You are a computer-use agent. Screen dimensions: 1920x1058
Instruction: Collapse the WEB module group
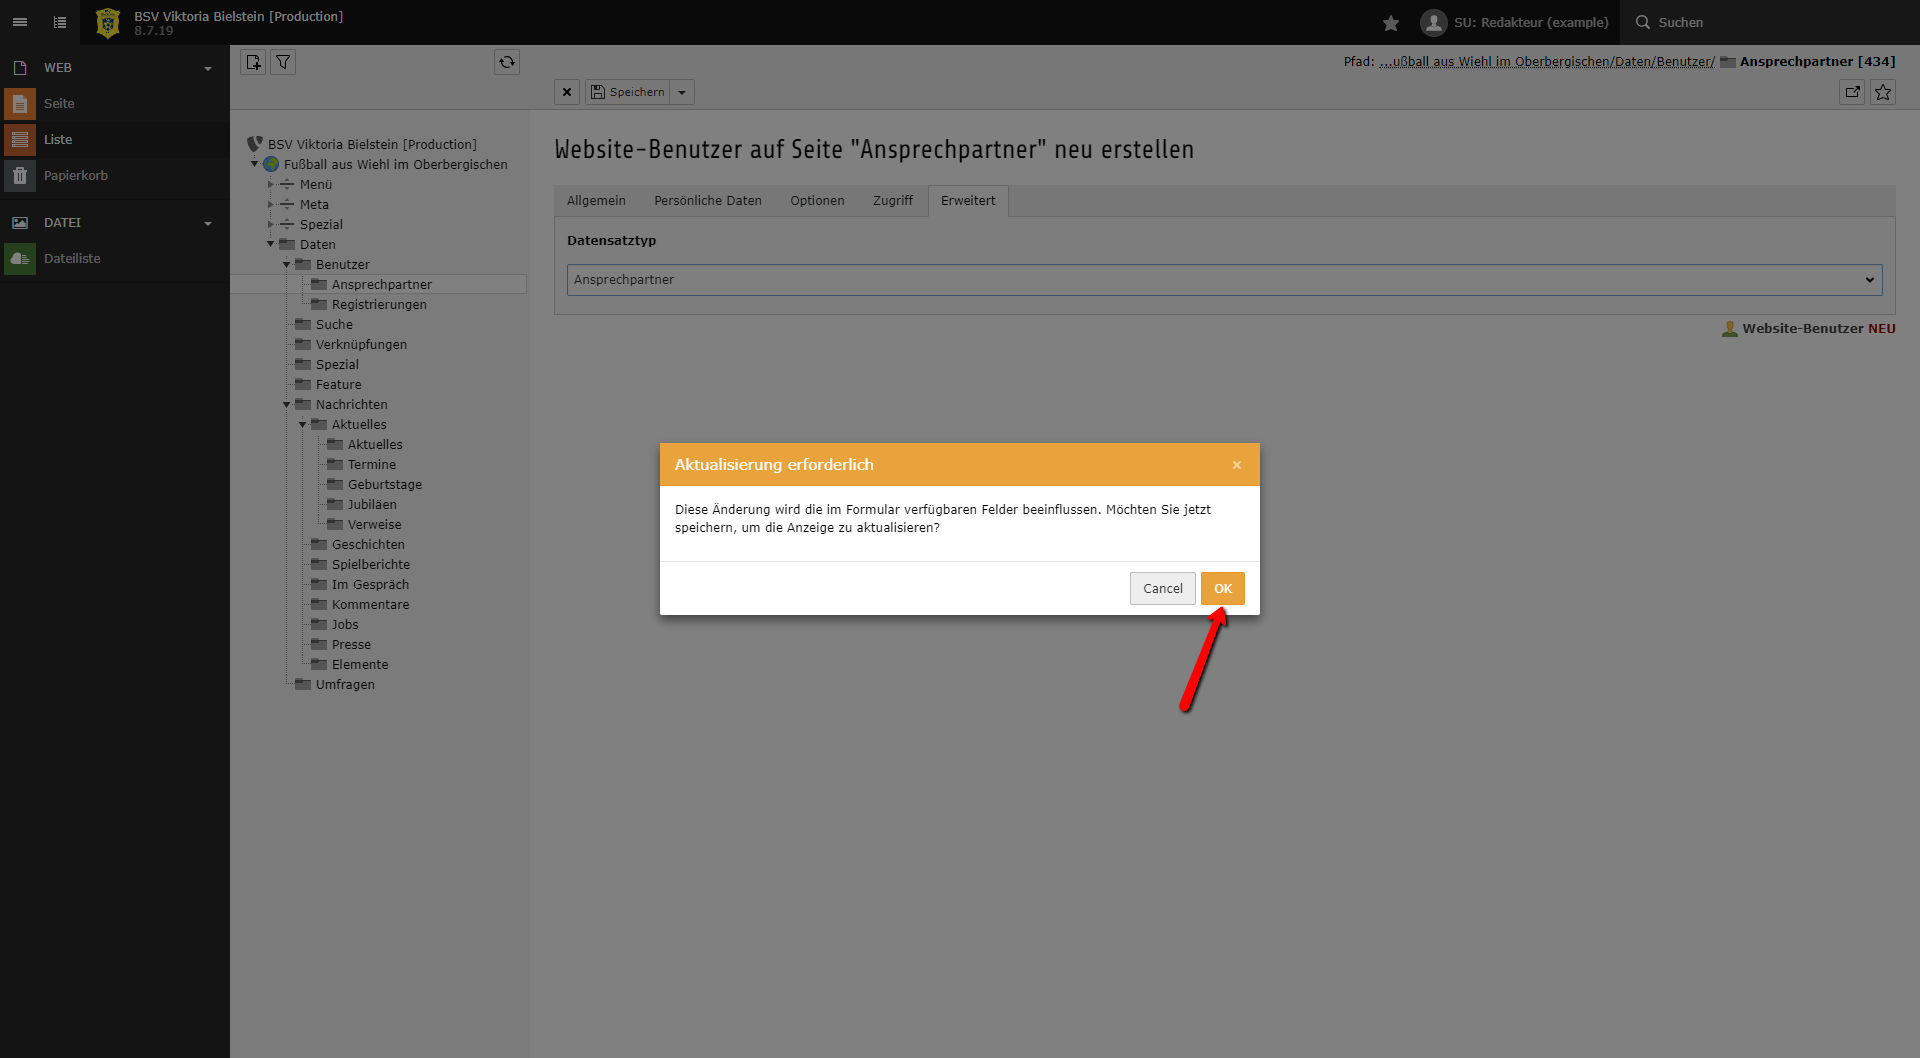208,68
